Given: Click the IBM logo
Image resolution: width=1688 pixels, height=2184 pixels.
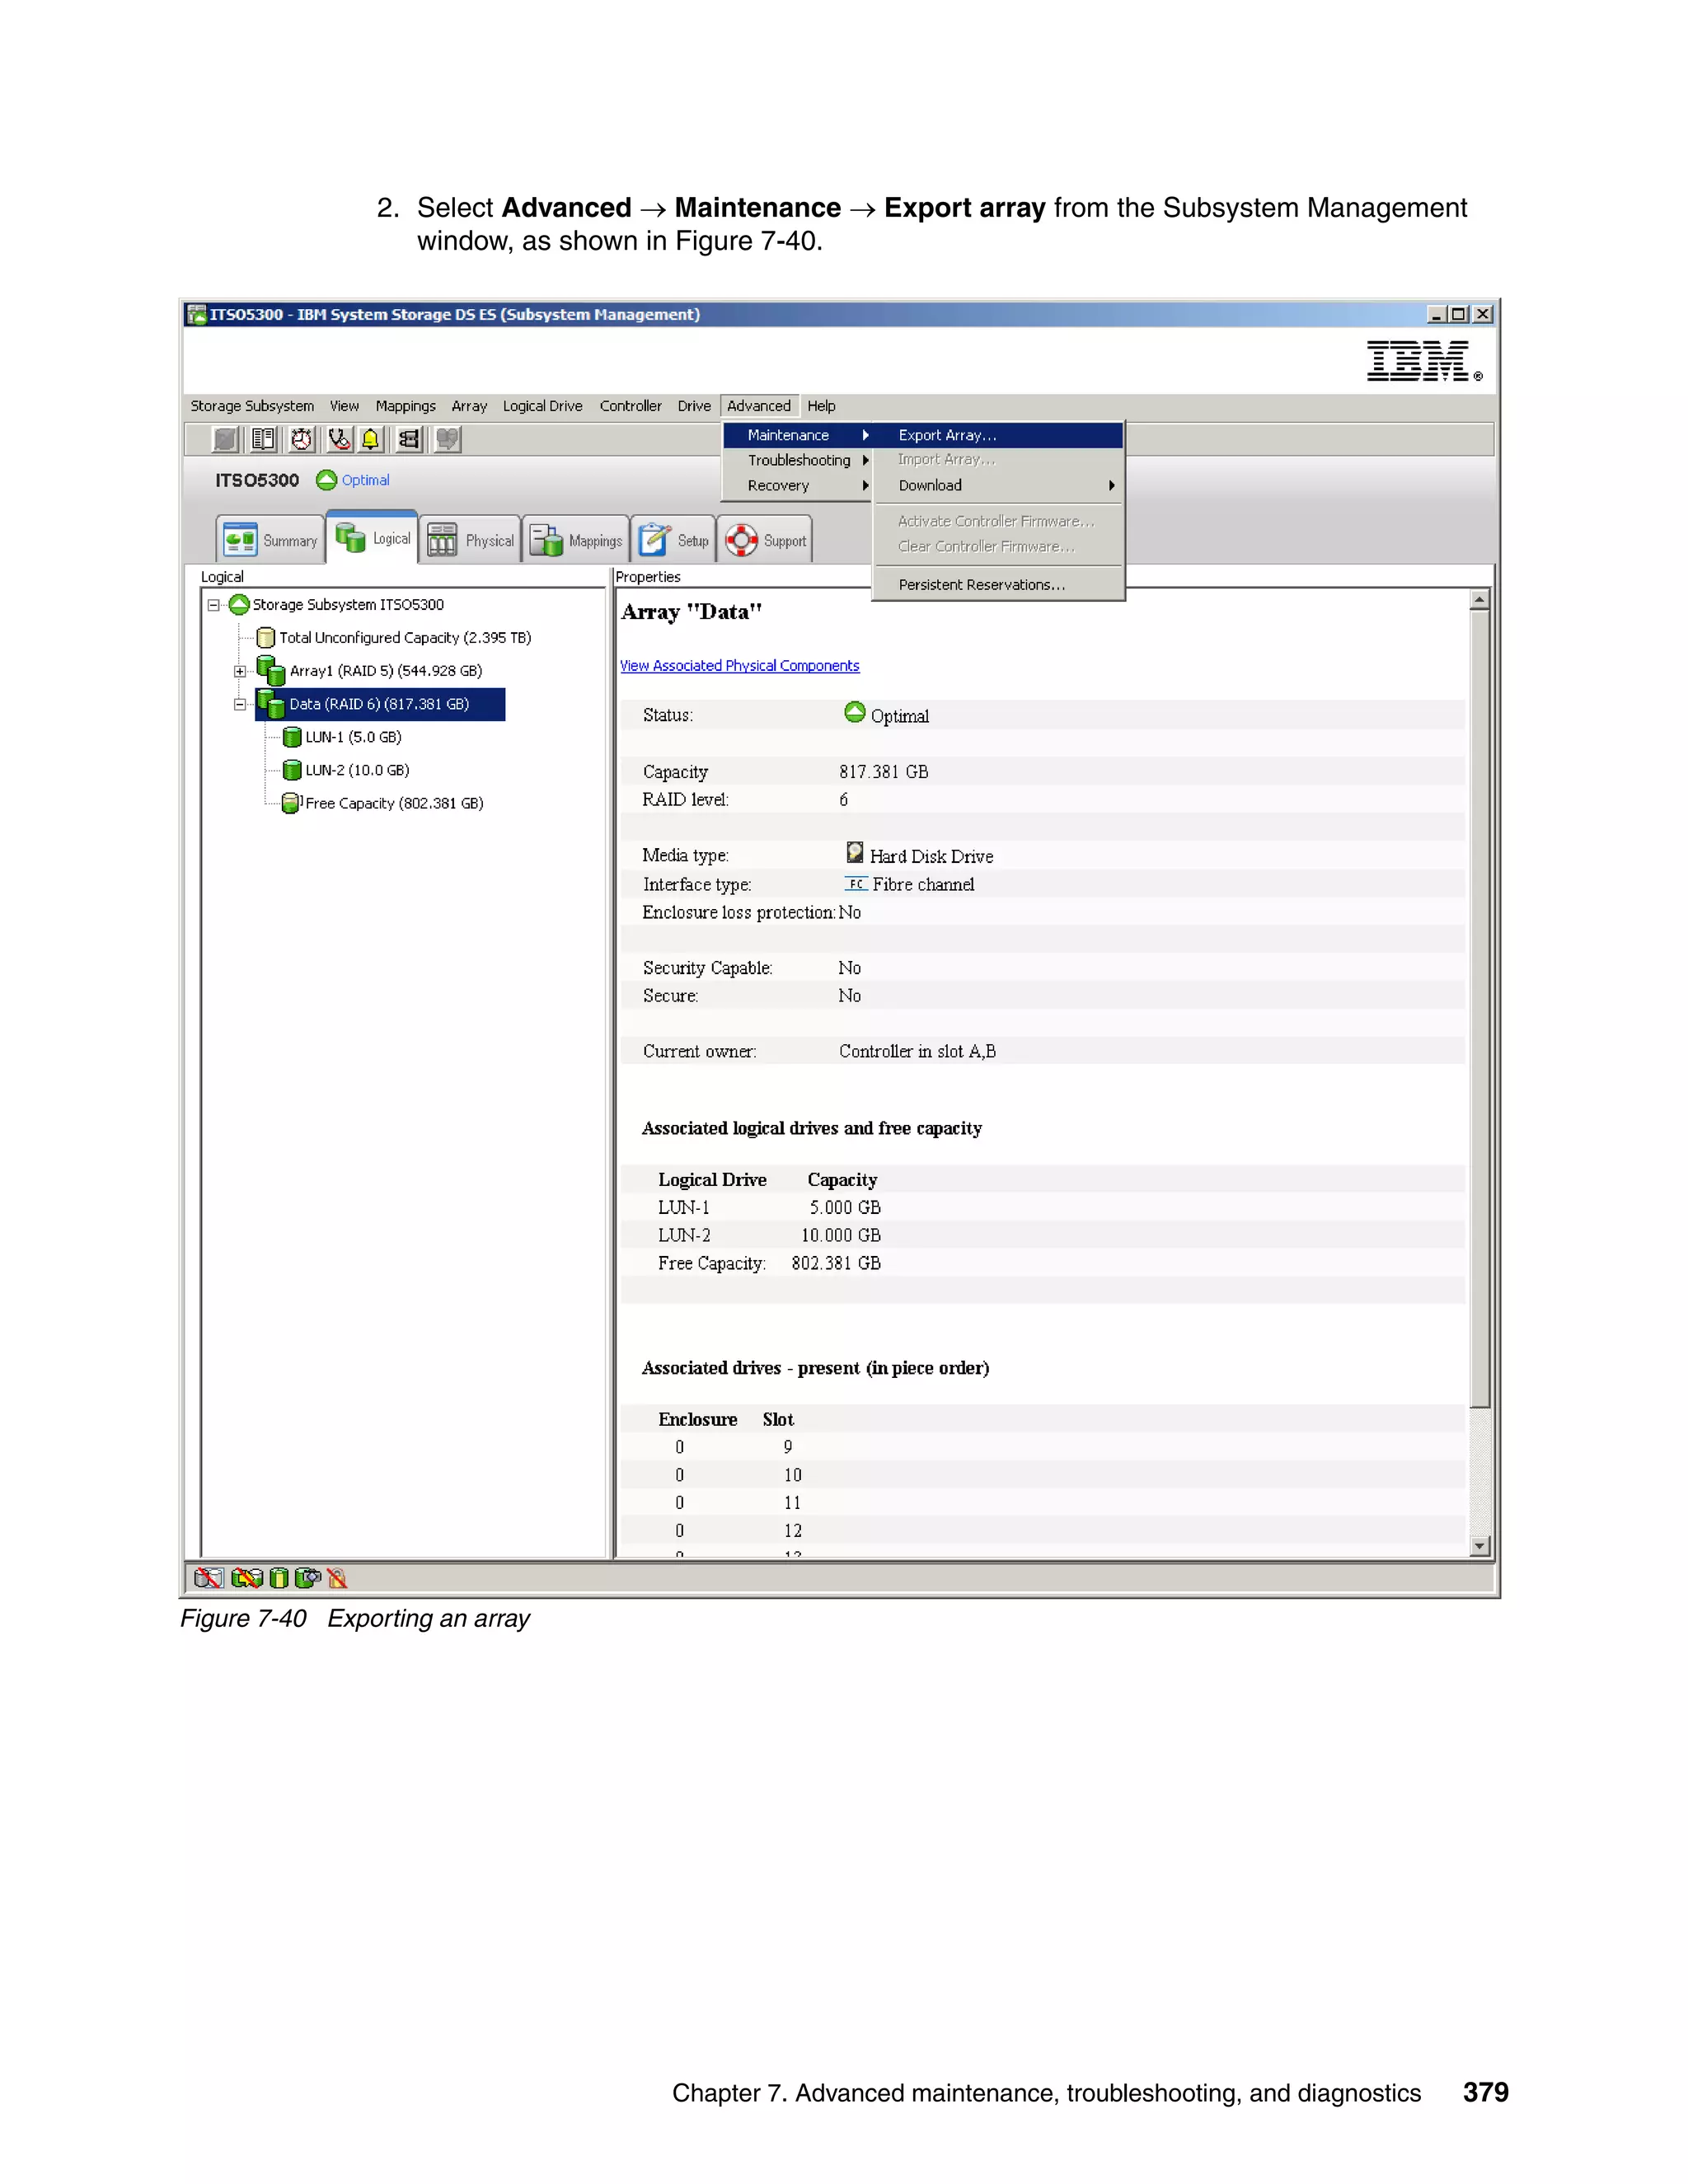Looking at the screenshot, I should click(1424, 361).
